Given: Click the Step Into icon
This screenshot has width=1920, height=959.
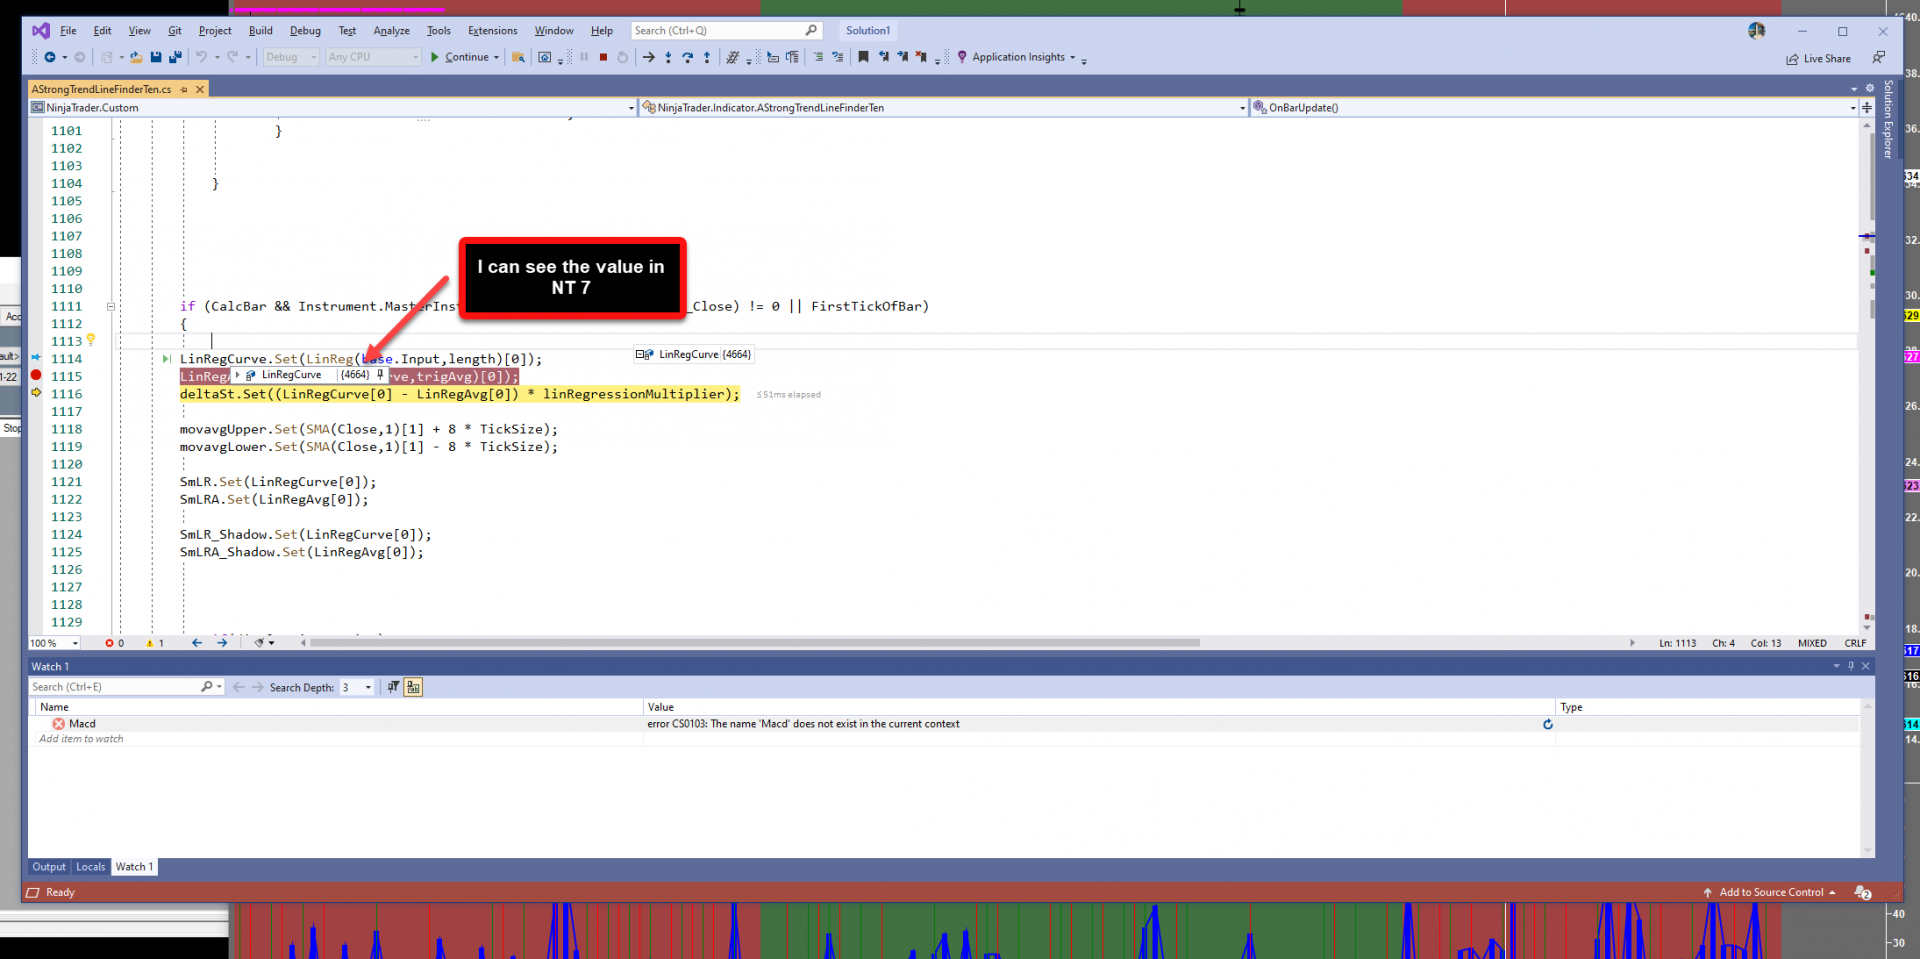Looking at the screenshot, I should coord(668,57).
